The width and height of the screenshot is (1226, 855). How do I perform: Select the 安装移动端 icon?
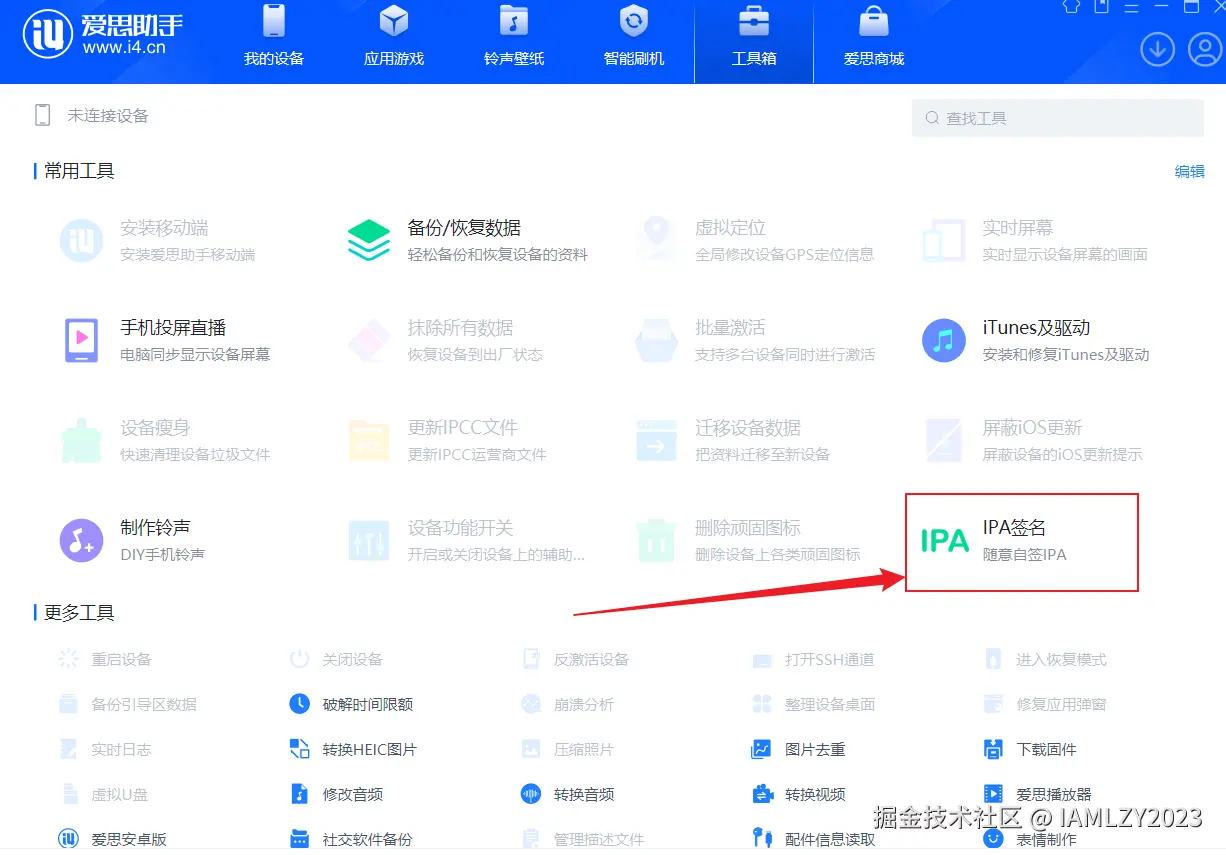[x=81, y=240]
